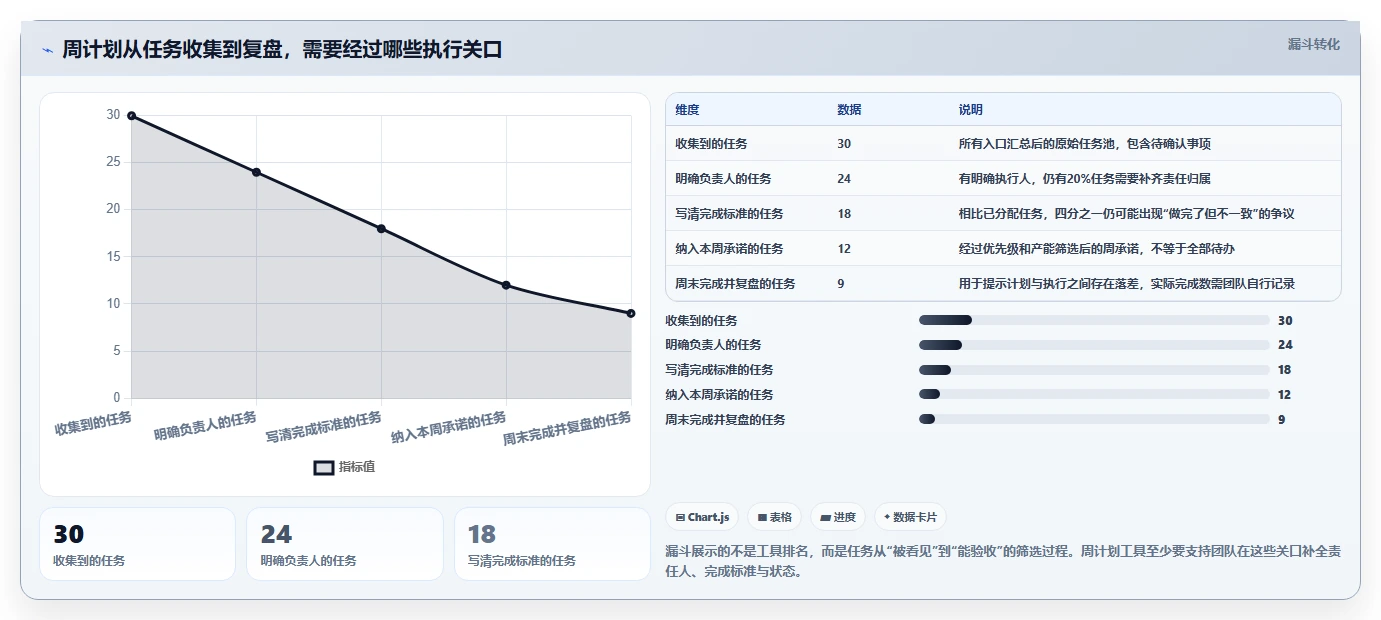Click the 写清完成标准的任务 progress bar

coord(1094,370)
